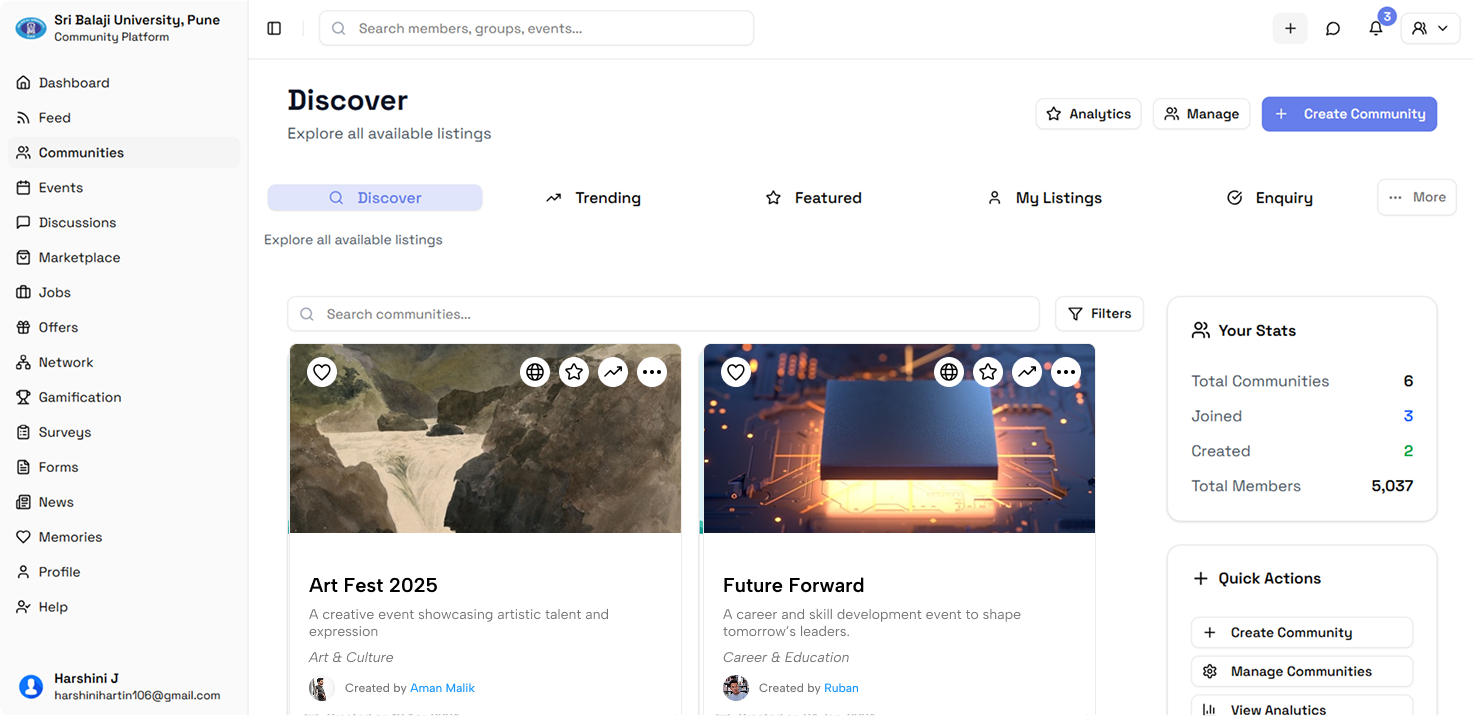Image resolution: width=1474 pixels, height=716 pixels.
Task: Click the Create Community button in header
Action: point(1349,114)
